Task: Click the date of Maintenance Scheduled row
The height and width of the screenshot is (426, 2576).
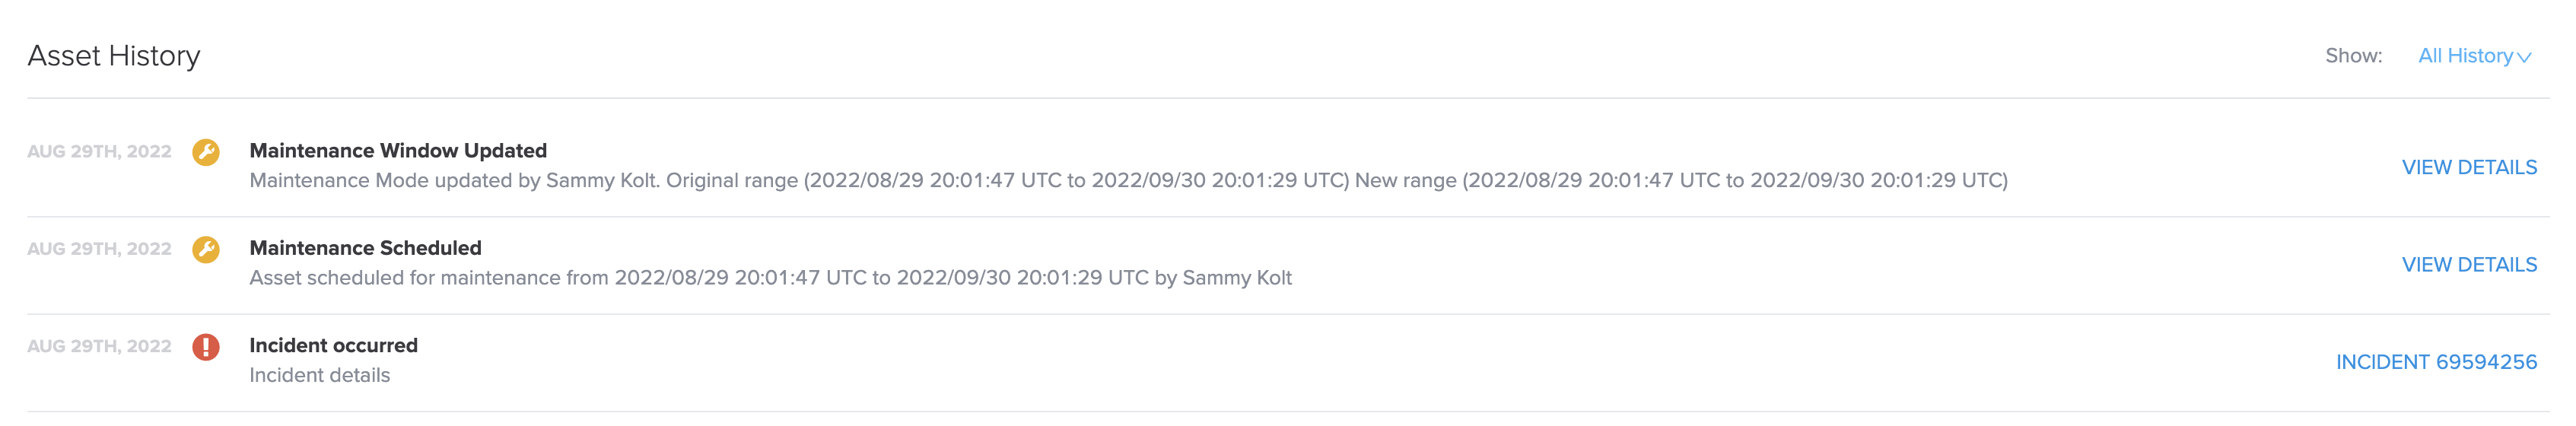Action: pos(99,249)
